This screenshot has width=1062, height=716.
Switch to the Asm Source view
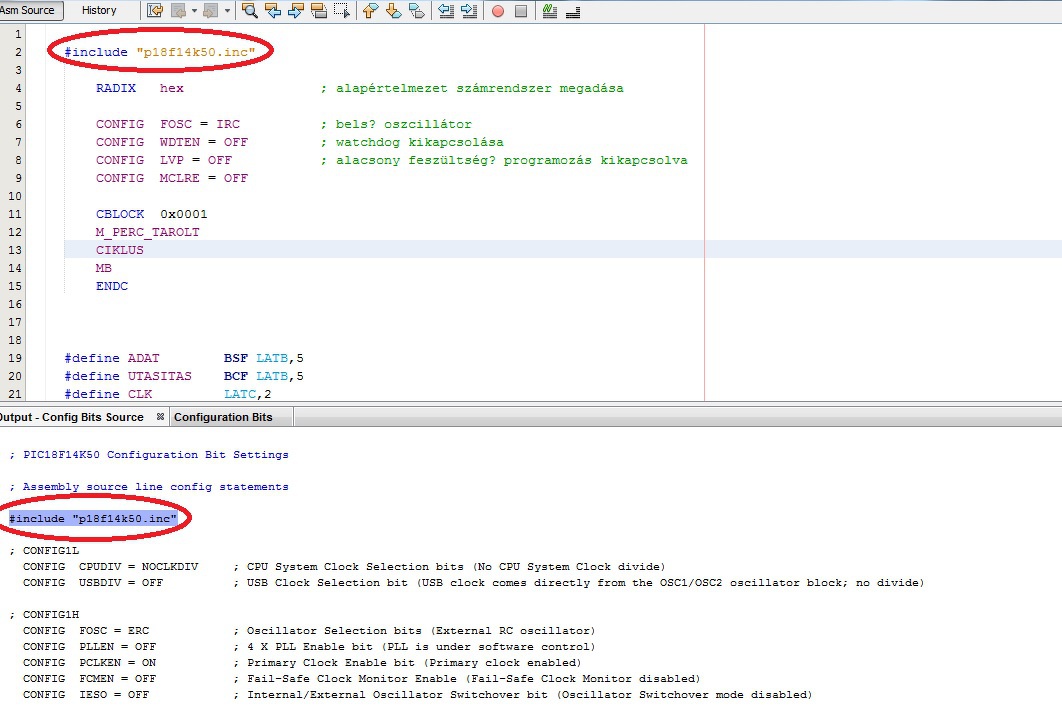click(x=30, y=10)
